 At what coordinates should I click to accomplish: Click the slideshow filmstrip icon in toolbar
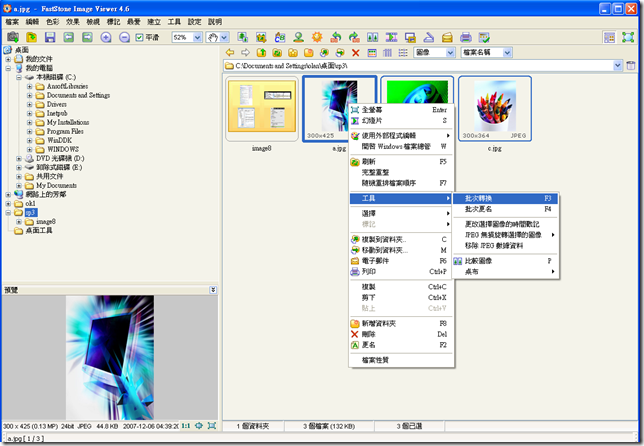coord(391,37)
